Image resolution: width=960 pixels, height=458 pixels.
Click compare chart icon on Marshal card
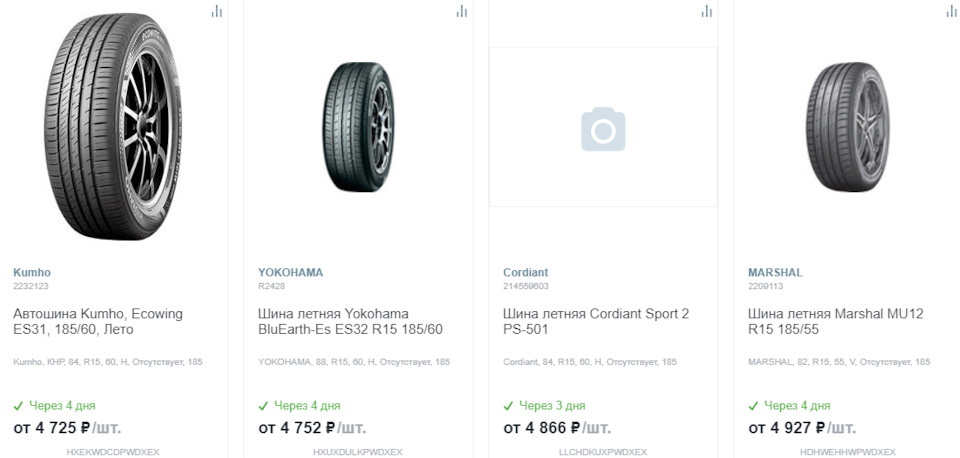pos(951,11)
